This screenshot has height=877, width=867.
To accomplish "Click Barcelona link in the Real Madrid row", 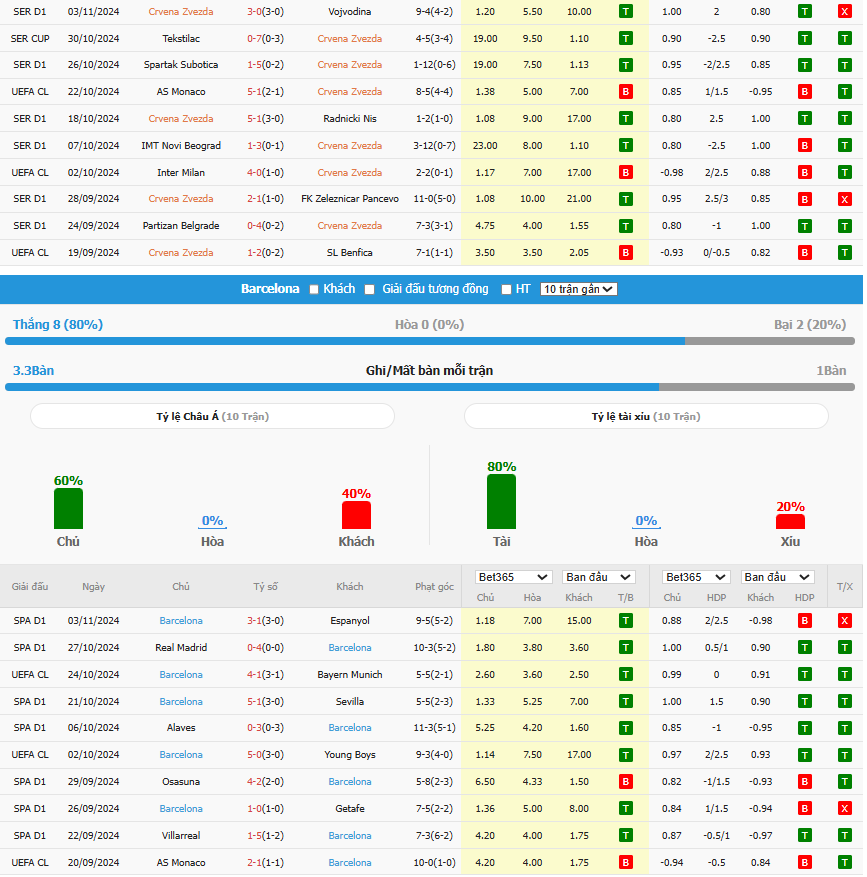I will pyautogui.click(x=350, y=648).
